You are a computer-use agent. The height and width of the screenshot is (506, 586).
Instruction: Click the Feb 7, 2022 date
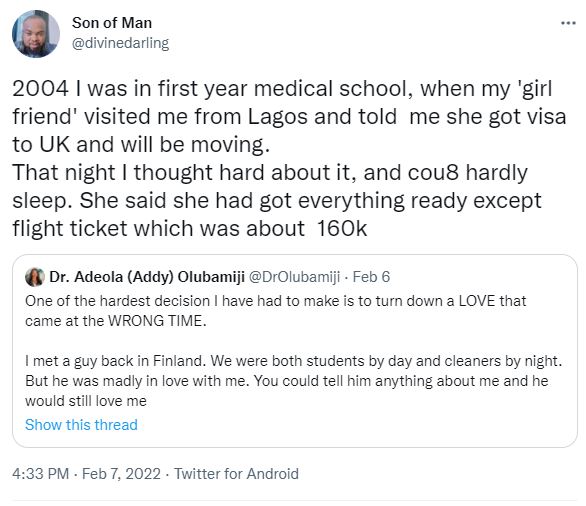(x=121, y=473)
